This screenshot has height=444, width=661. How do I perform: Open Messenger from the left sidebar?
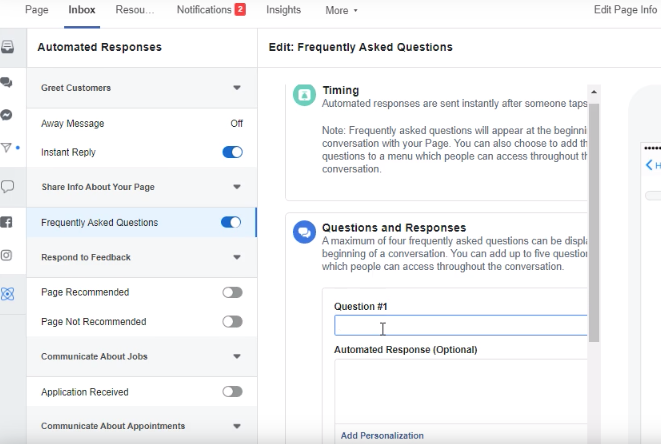coord(7,115)
